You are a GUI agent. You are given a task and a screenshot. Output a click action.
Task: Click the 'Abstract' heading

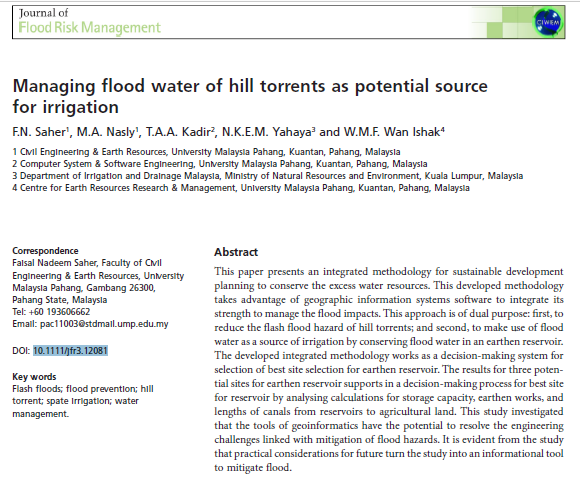tap(236, 252)
